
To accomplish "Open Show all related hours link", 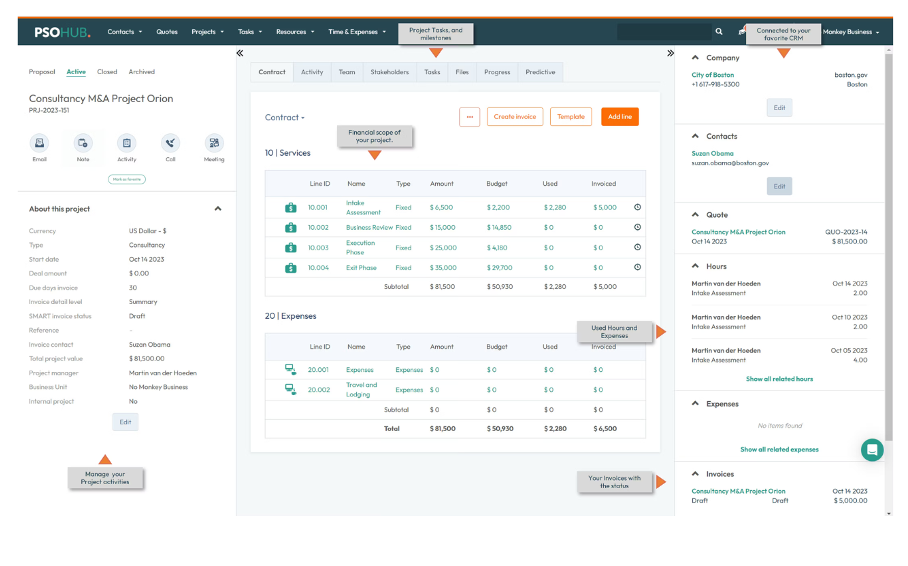I will click(779, 379).
